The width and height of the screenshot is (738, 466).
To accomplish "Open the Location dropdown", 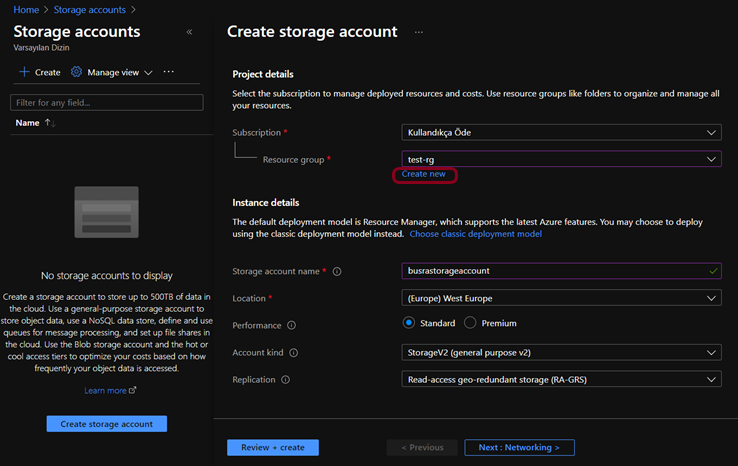I will pos(561,298).
